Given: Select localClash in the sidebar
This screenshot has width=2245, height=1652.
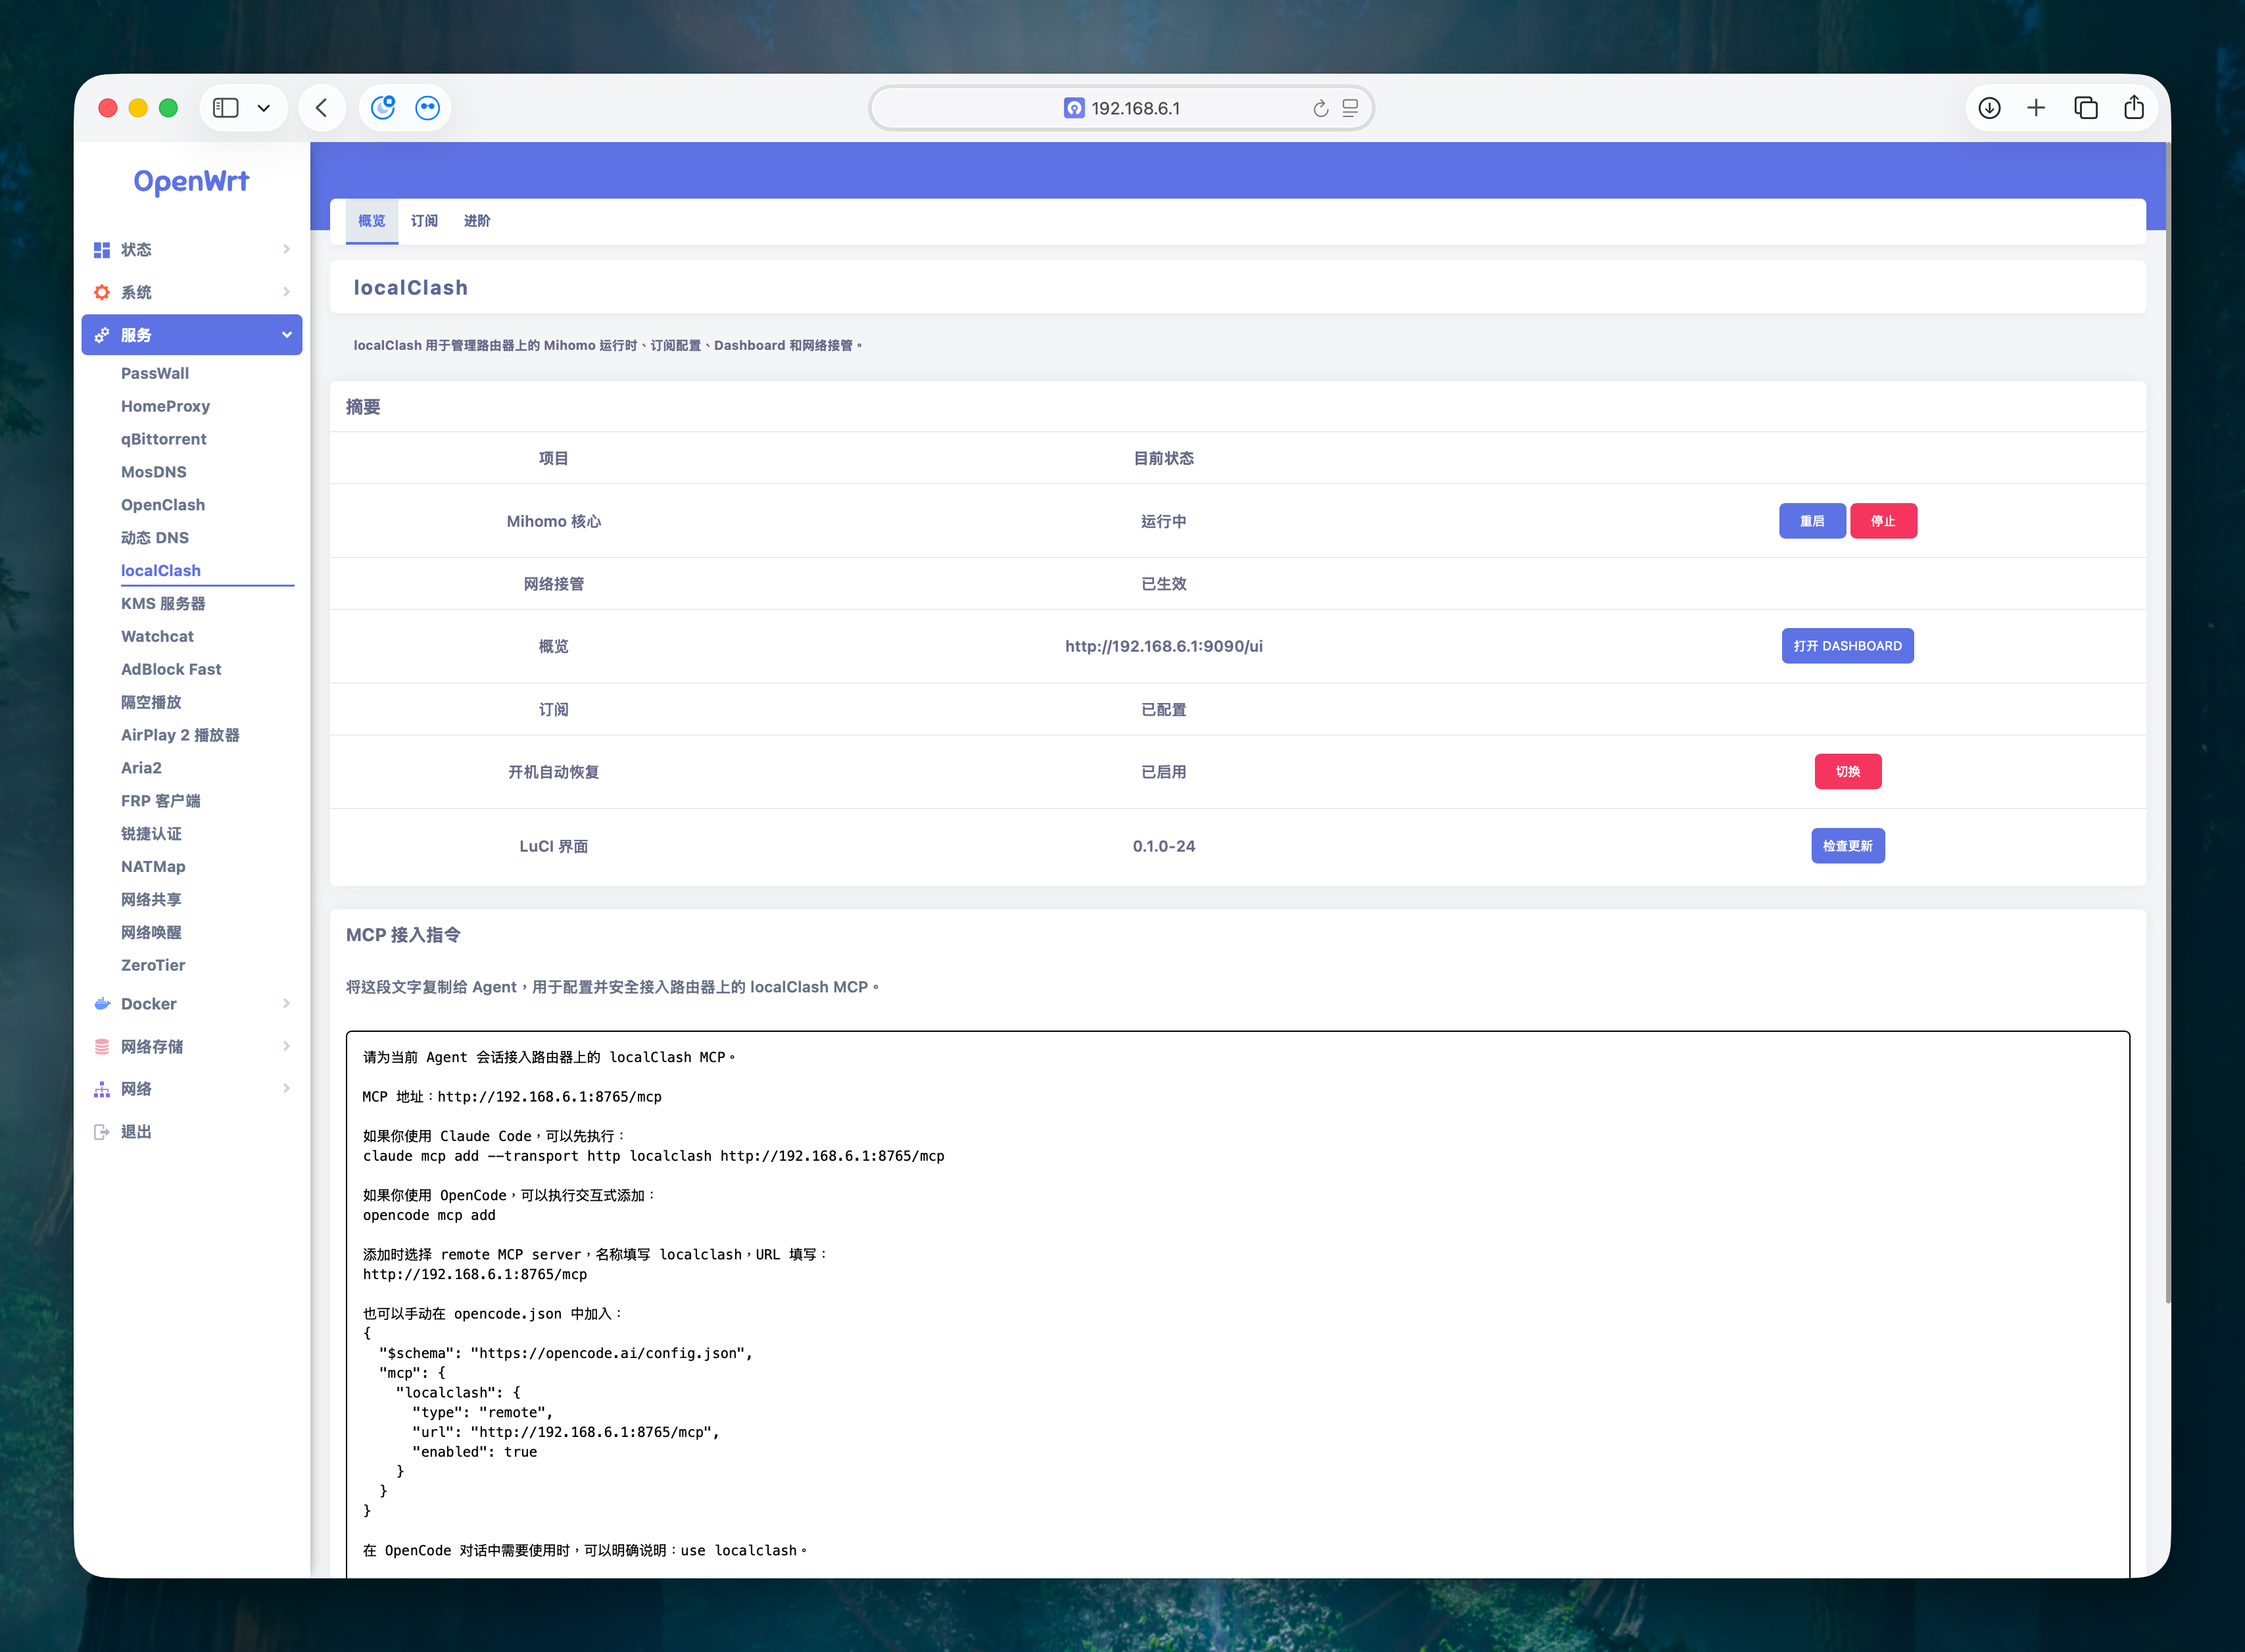Looking at the screenshot, I should click(161, 571).
